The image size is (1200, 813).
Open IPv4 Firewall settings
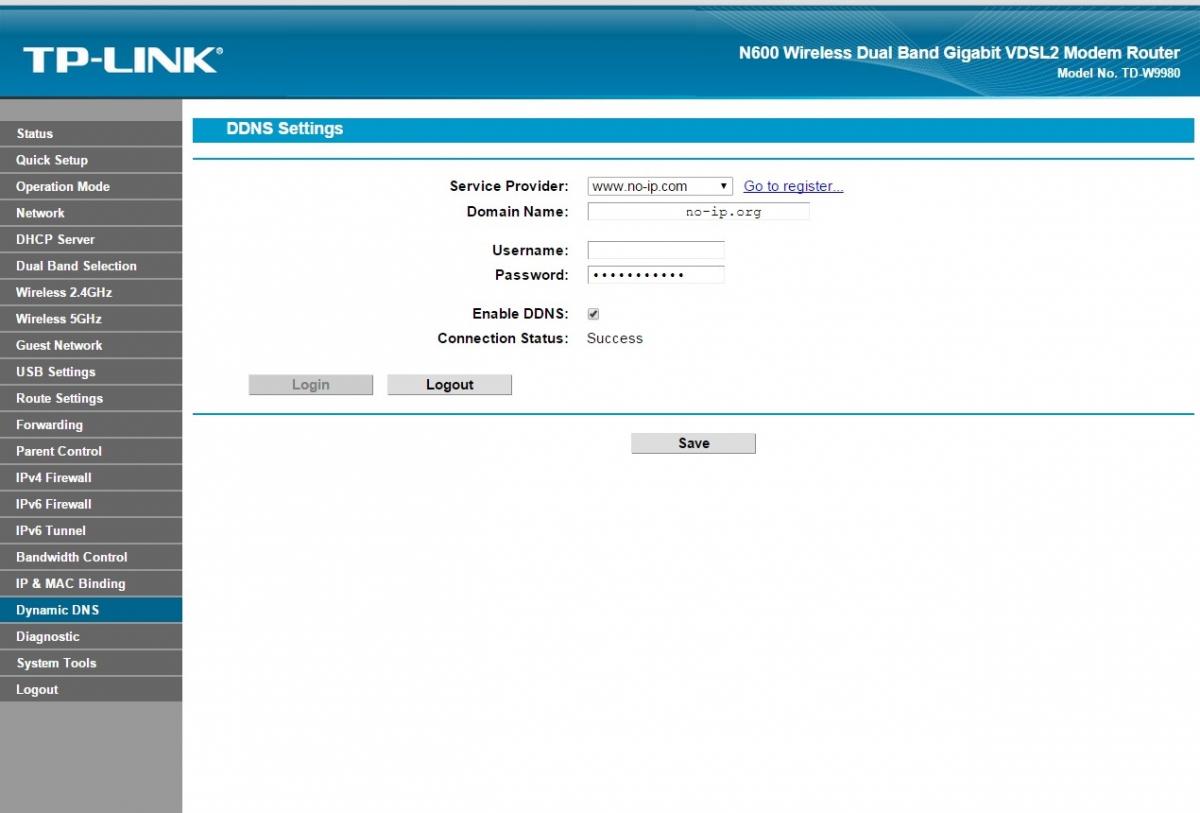(x=91, y=478)
